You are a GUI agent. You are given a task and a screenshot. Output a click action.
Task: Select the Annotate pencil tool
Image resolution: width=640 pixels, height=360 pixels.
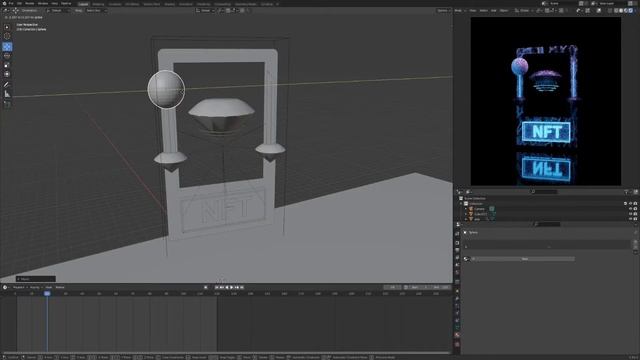click(7, 84)
